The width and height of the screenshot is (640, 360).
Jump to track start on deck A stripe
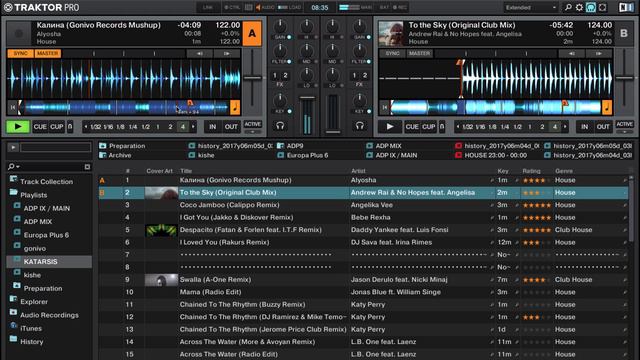[13, 107]
